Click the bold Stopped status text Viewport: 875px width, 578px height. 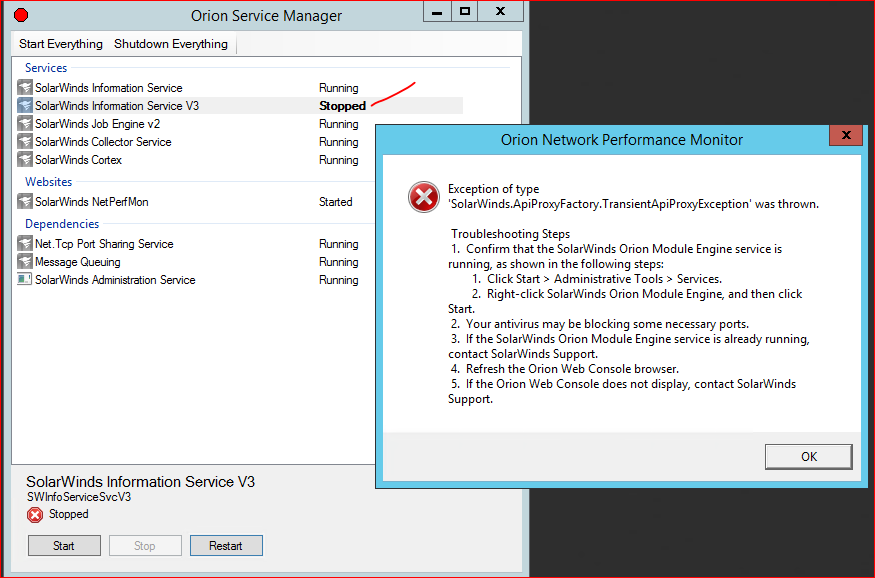coord(342,105)
